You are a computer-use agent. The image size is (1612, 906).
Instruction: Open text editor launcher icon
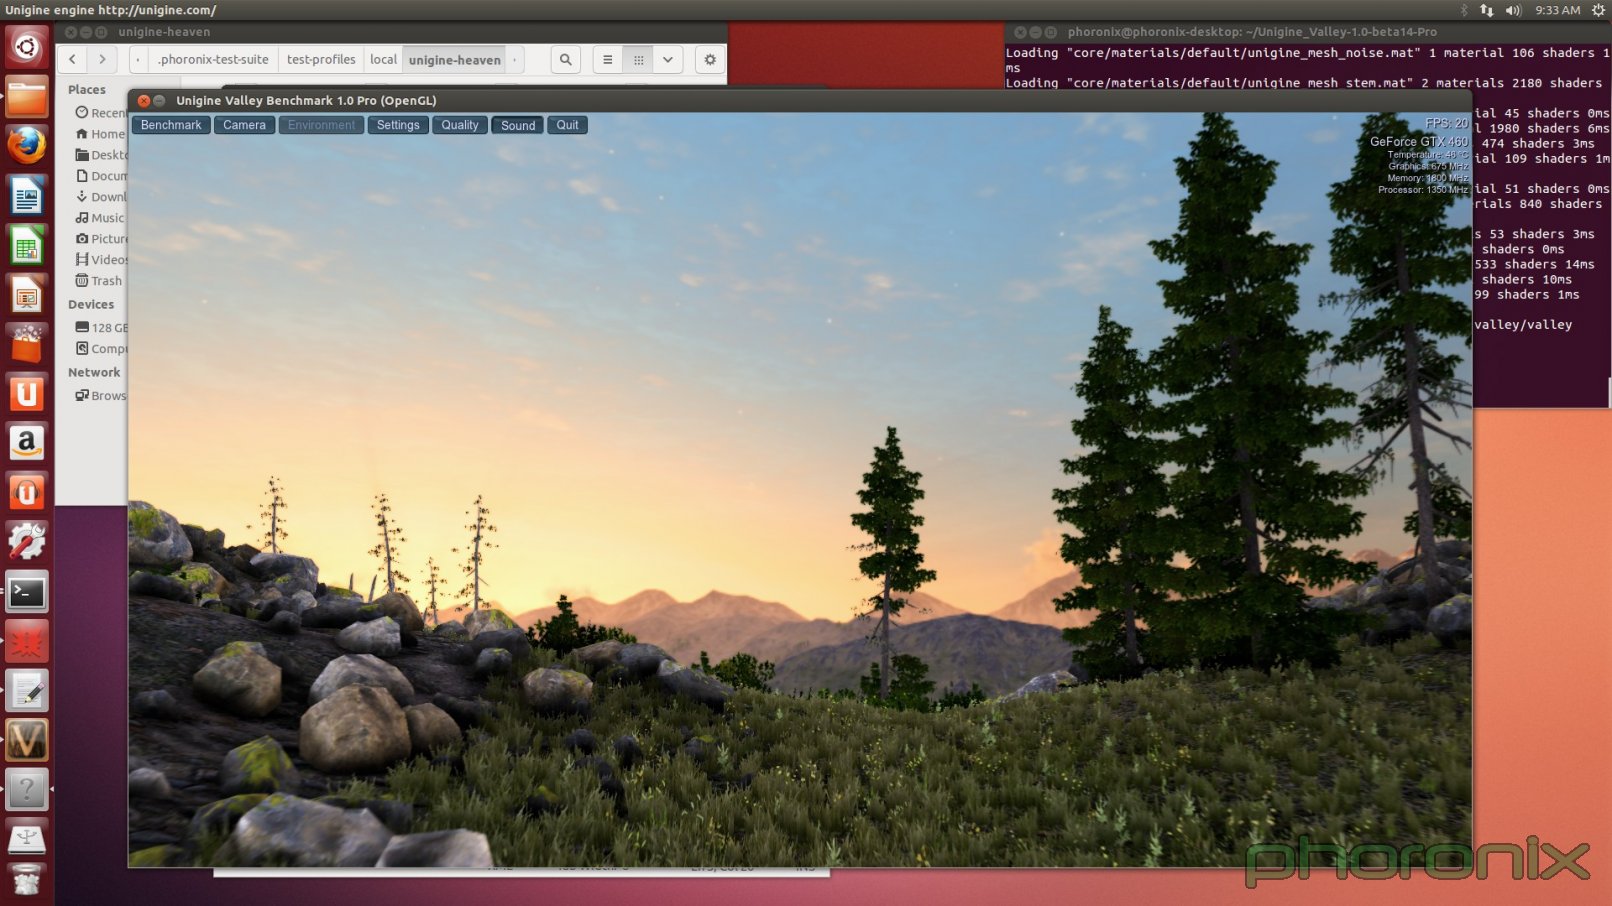27,691
